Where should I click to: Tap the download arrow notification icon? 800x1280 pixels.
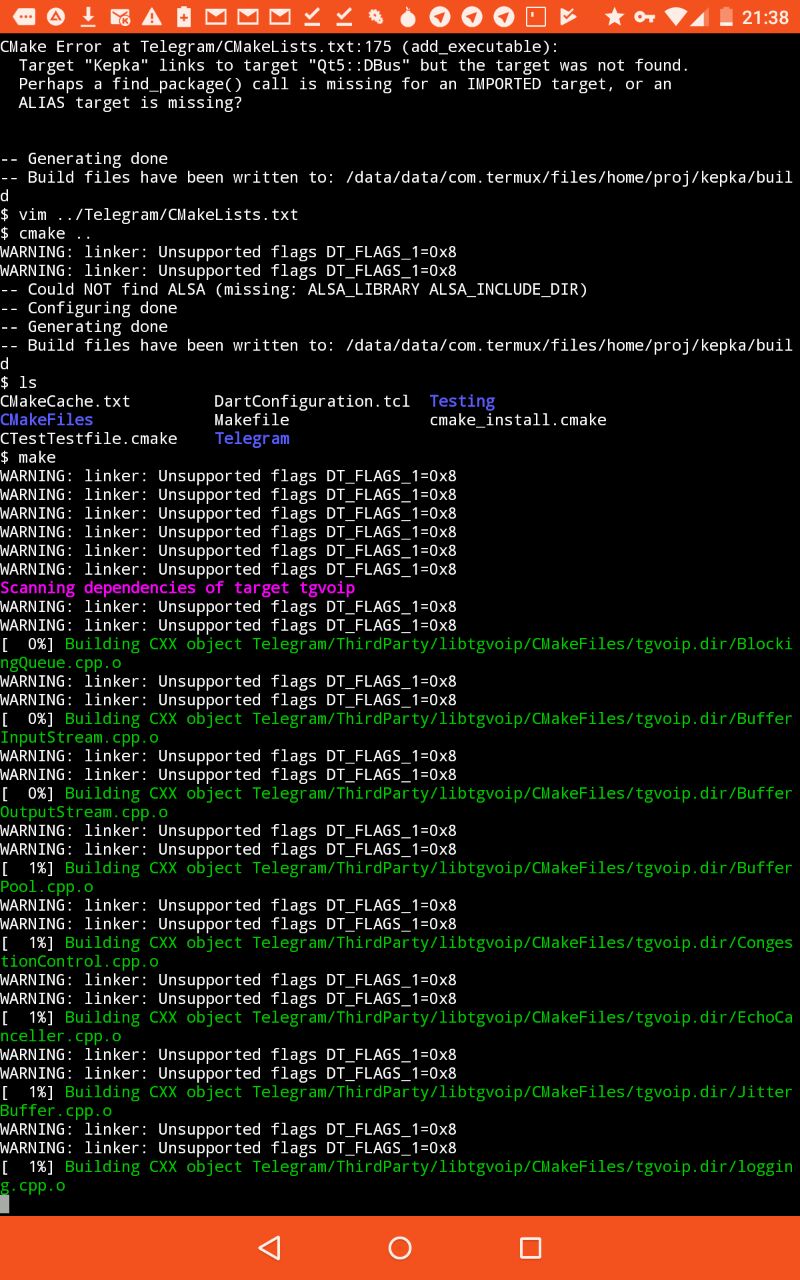tap(88, 16)
